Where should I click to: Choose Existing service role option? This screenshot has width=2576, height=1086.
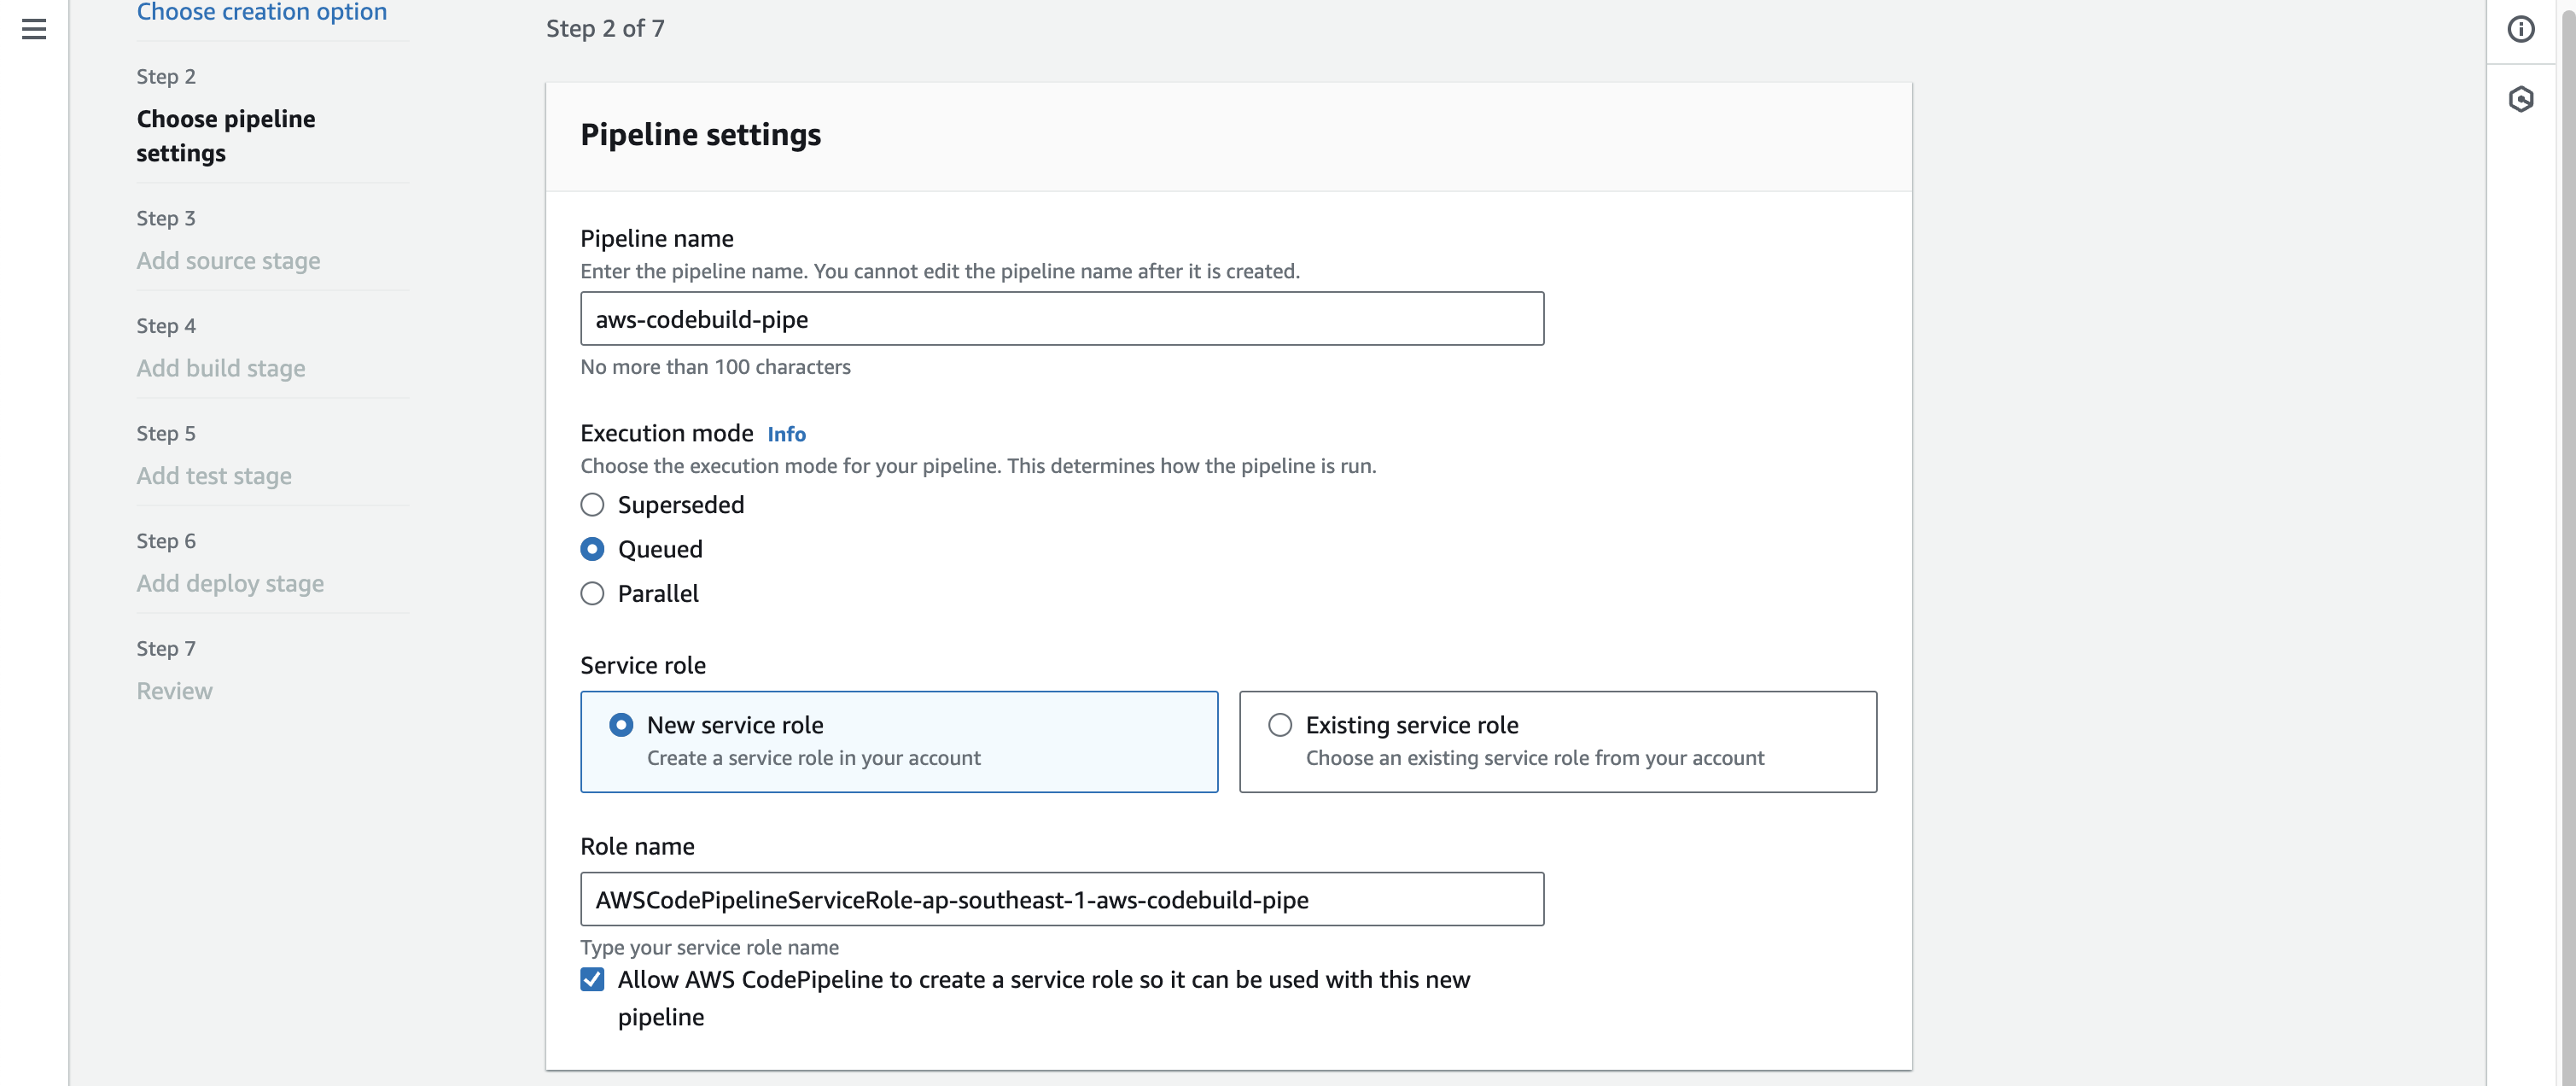point(1279,725)
